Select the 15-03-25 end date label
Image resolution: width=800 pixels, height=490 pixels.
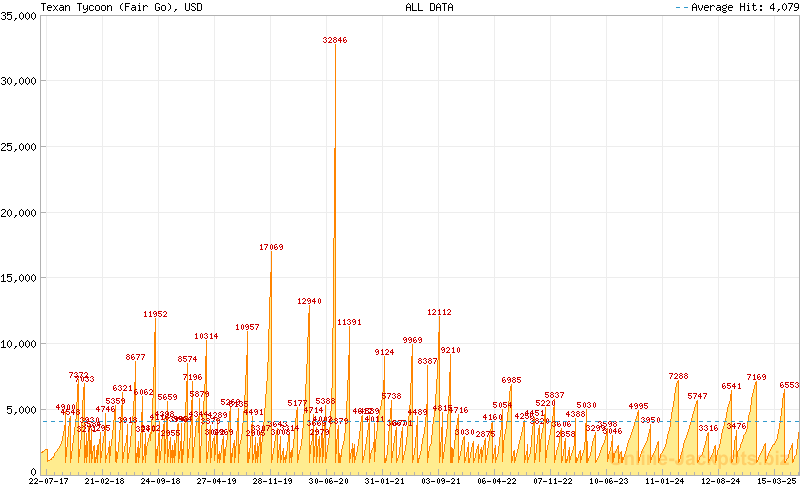pos(776,481)
